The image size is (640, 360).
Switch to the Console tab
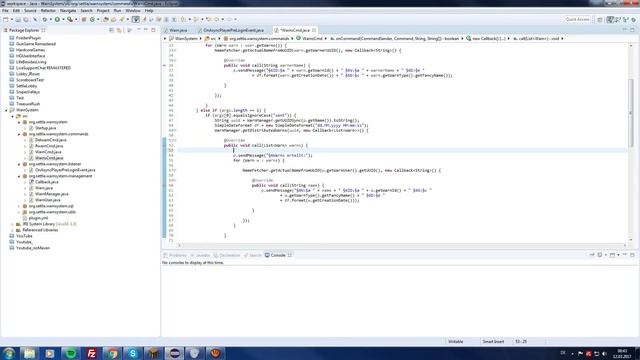point(278,255)
